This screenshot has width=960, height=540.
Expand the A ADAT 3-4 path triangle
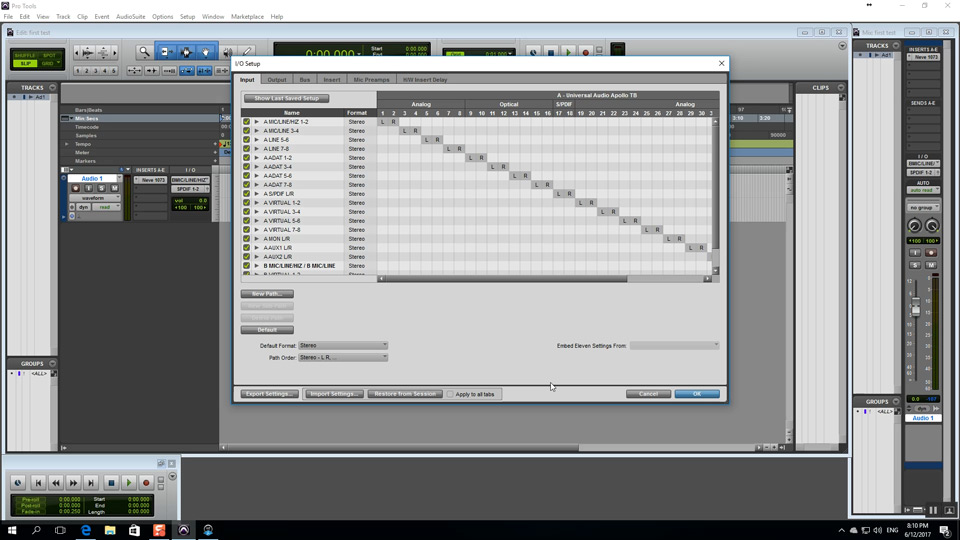click(x=257, y=167)
